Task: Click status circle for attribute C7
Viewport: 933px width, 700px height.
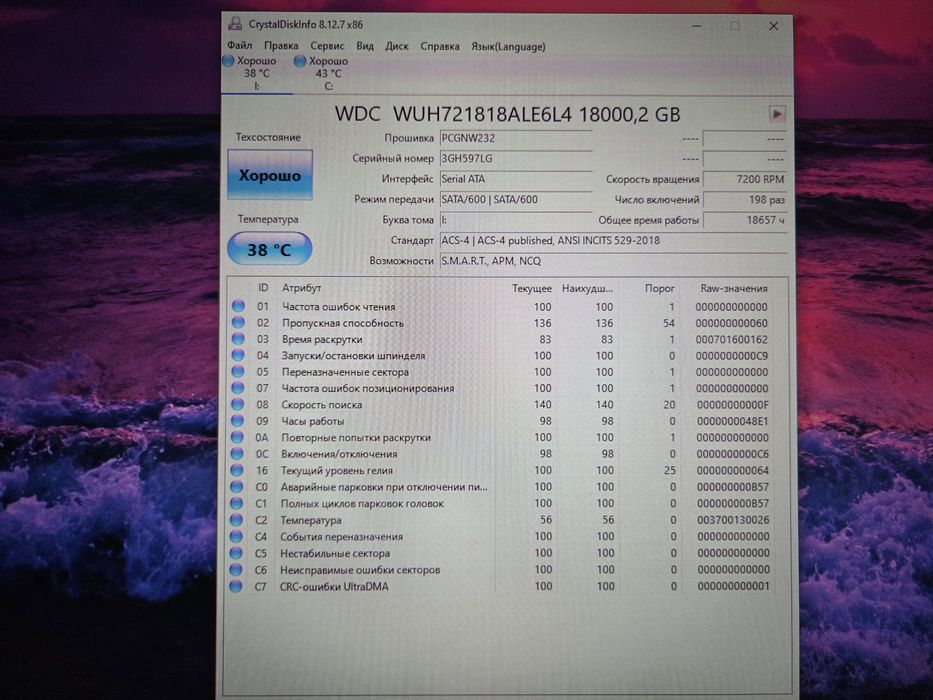Action: (x=236, y=586)
